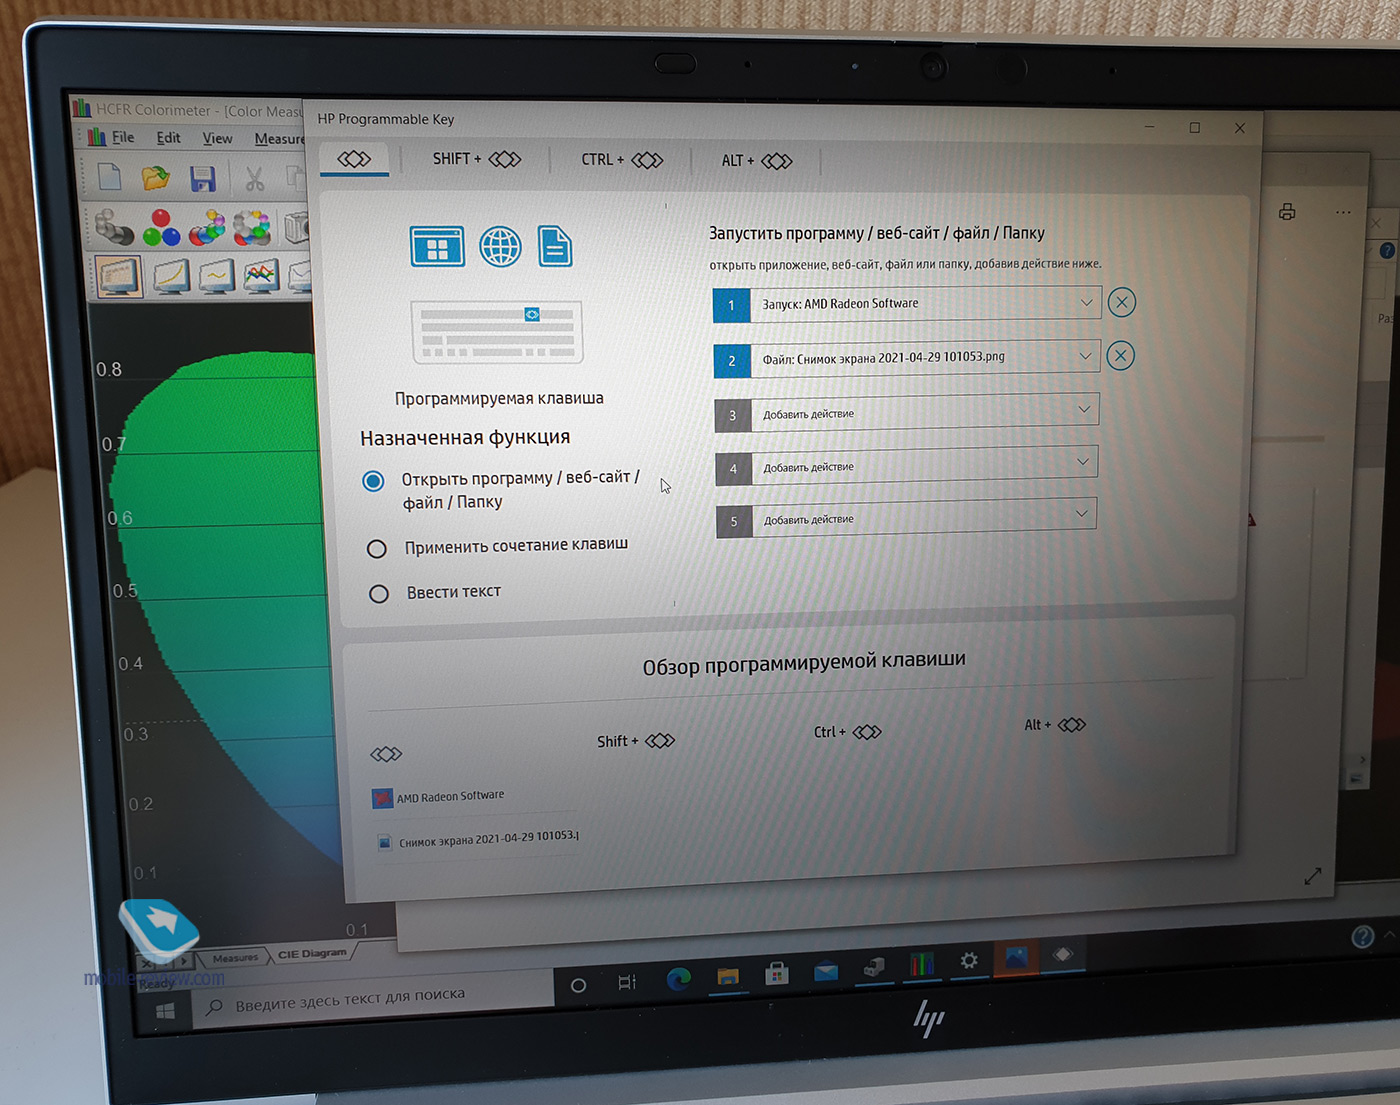Open the Edit menu in HCFR Colorimeter

pos(168,138)
